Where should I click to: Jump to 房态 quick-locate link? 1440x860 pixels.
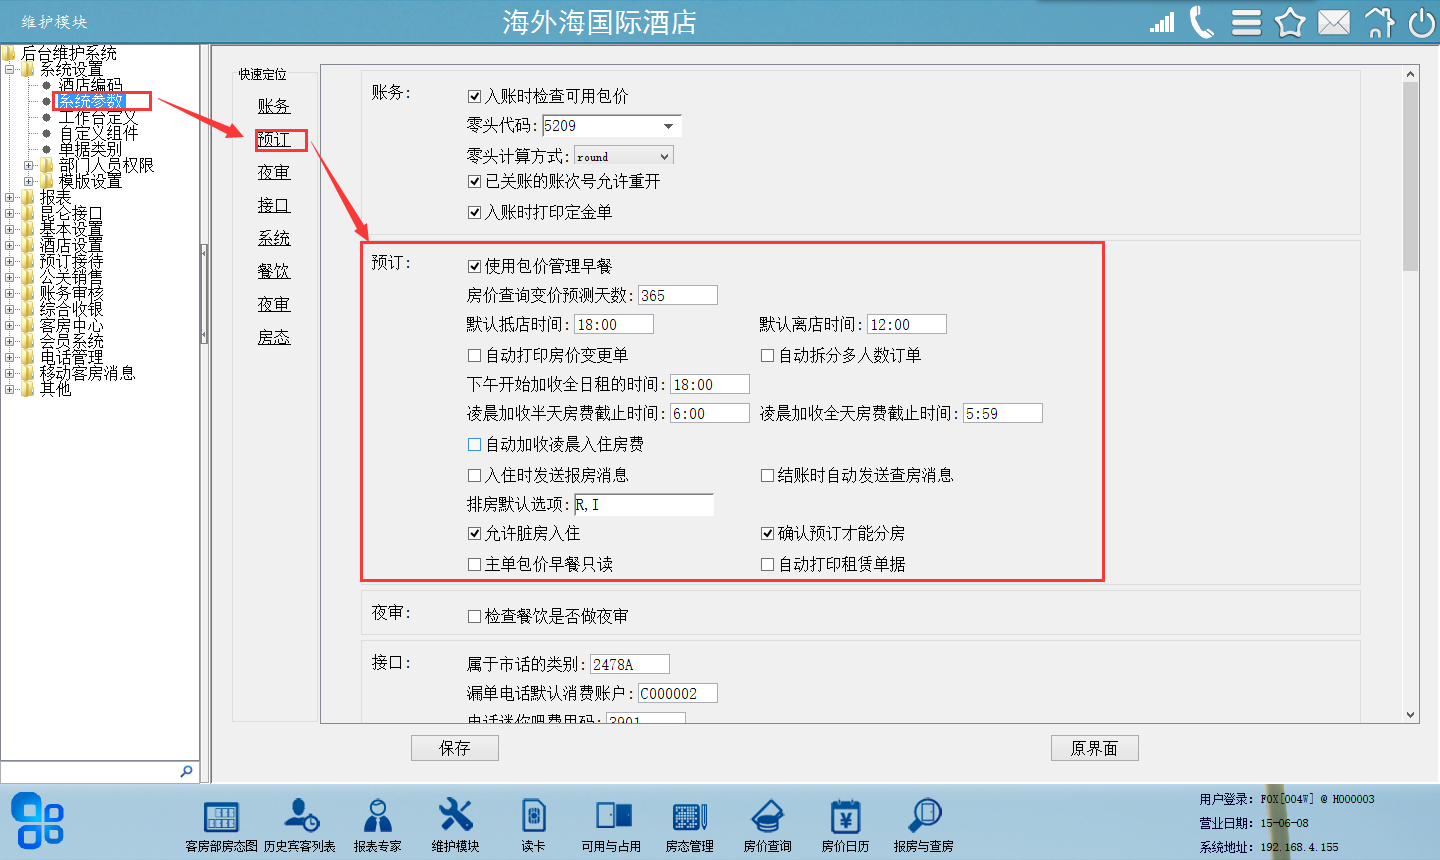tap(273, 338)
